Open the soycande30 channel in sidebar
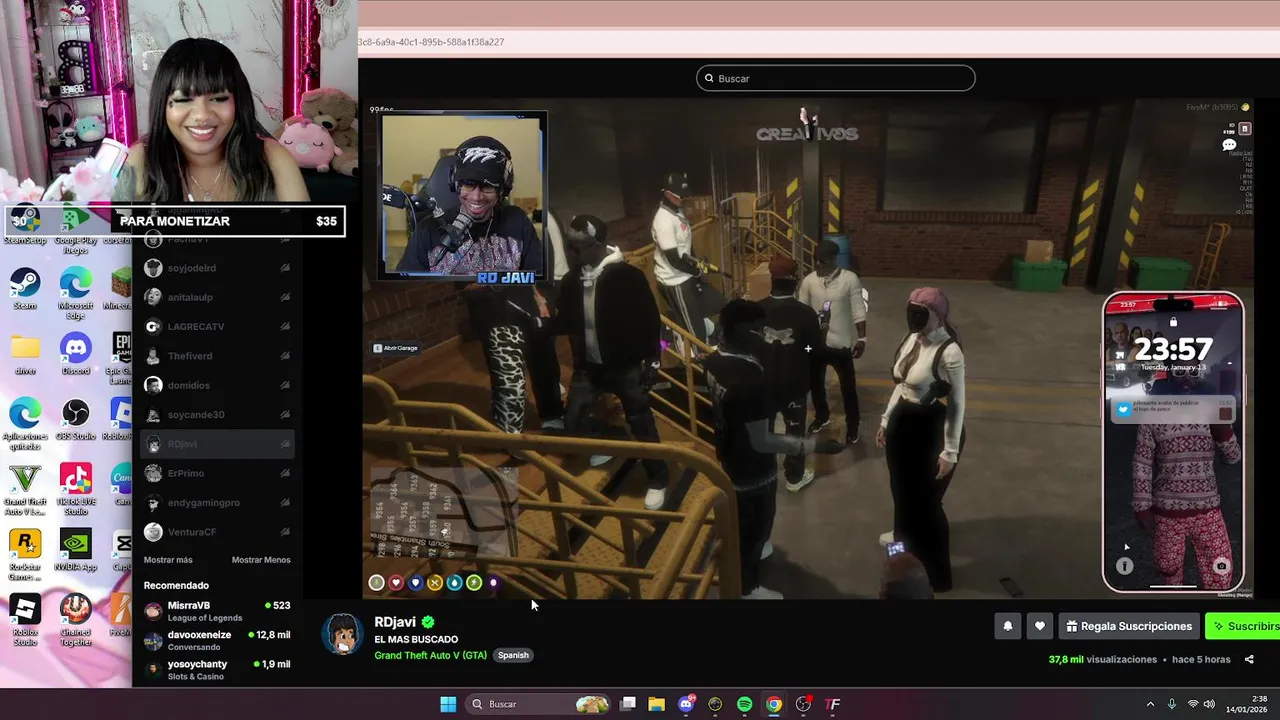 pos(218,414)
